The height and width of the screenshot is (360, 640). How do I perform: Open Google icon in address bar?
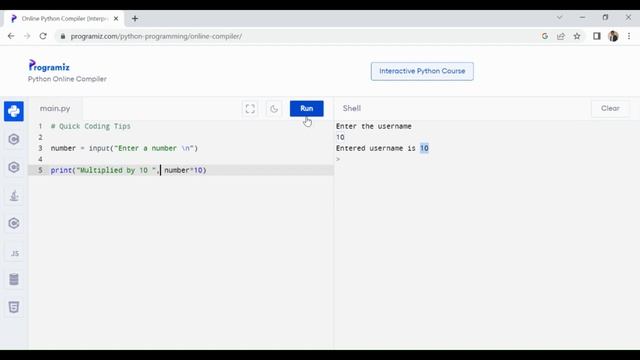click(x=545, y=36)
